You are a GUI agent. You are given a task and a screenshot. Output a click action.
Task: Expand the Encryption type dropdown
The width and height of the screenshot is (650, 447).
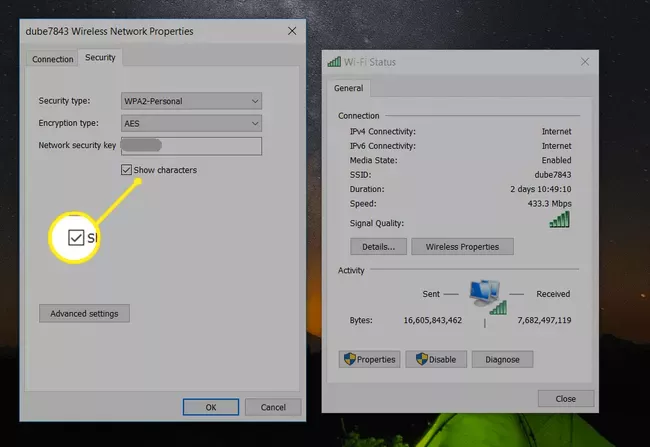click(190, 123)
